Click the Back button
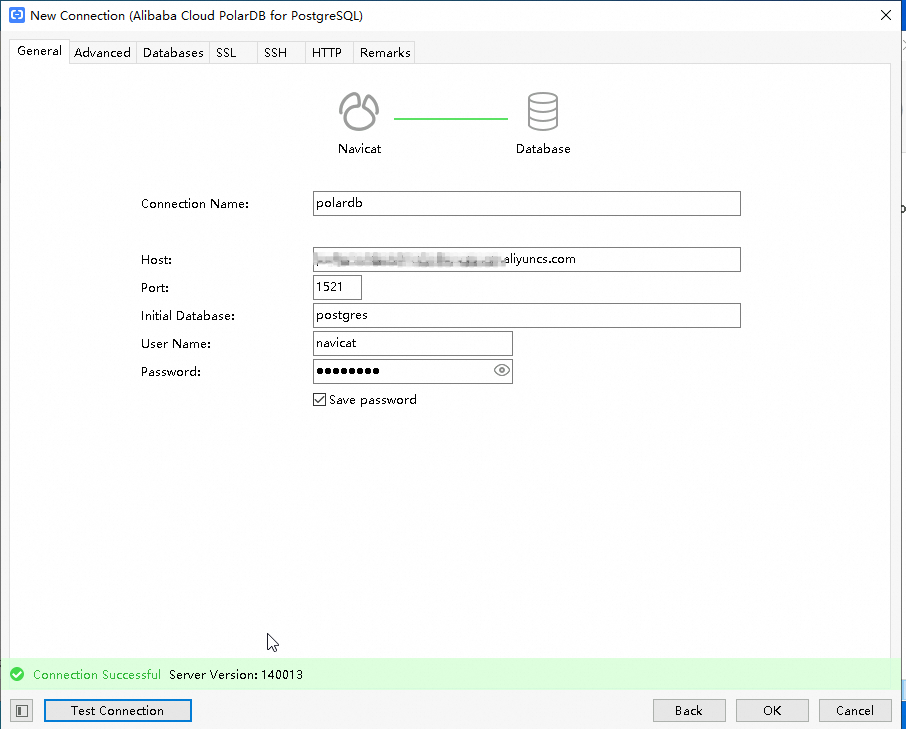Image resolution: width=906 pixels, height=729 pixels. pos(689,711)
